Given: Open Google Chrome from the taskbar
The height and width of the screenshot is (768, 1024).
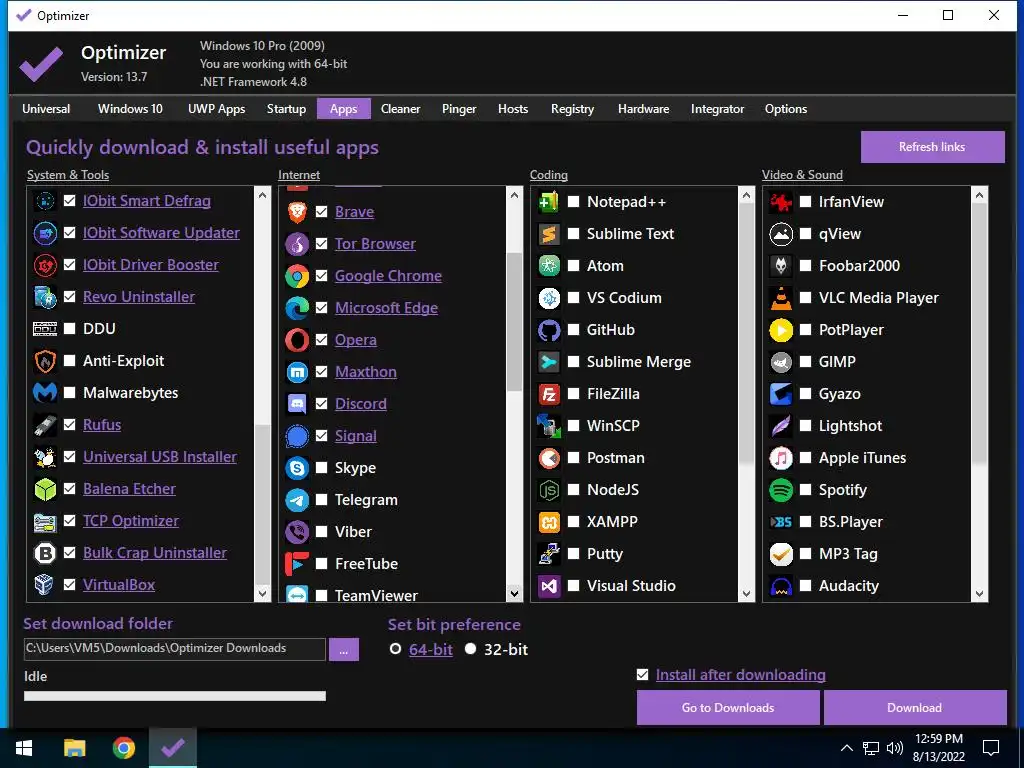Looking at the screenshot, I should pos(123,748).
